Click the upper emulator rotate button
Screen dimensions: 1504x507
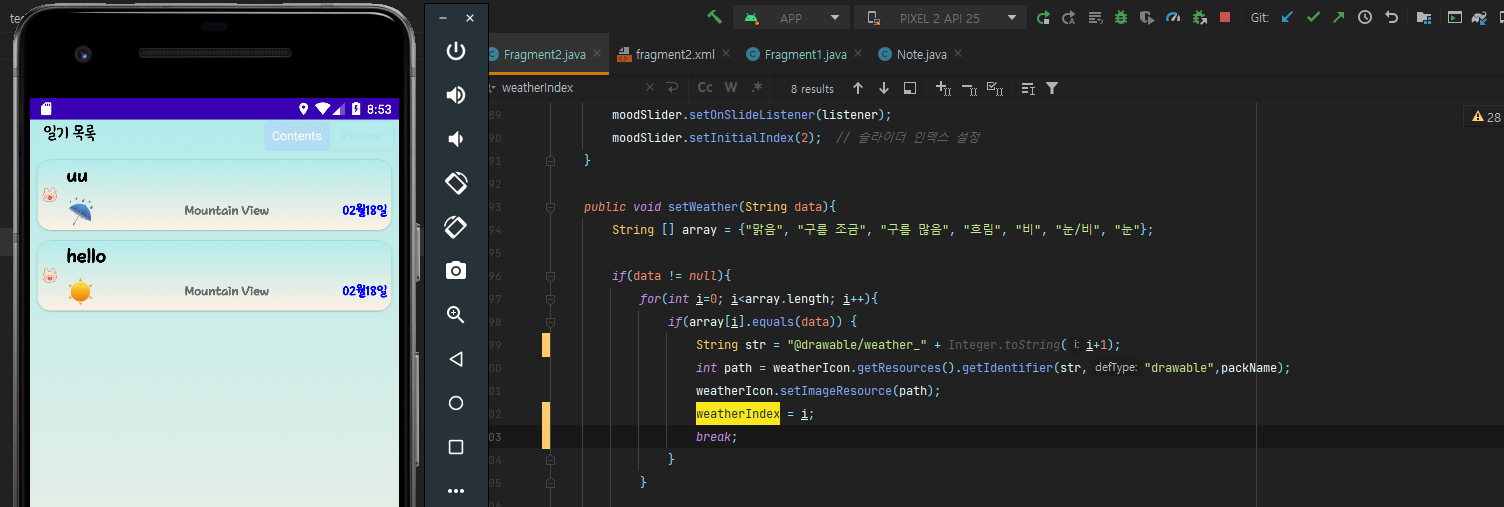tap(456, 183)
